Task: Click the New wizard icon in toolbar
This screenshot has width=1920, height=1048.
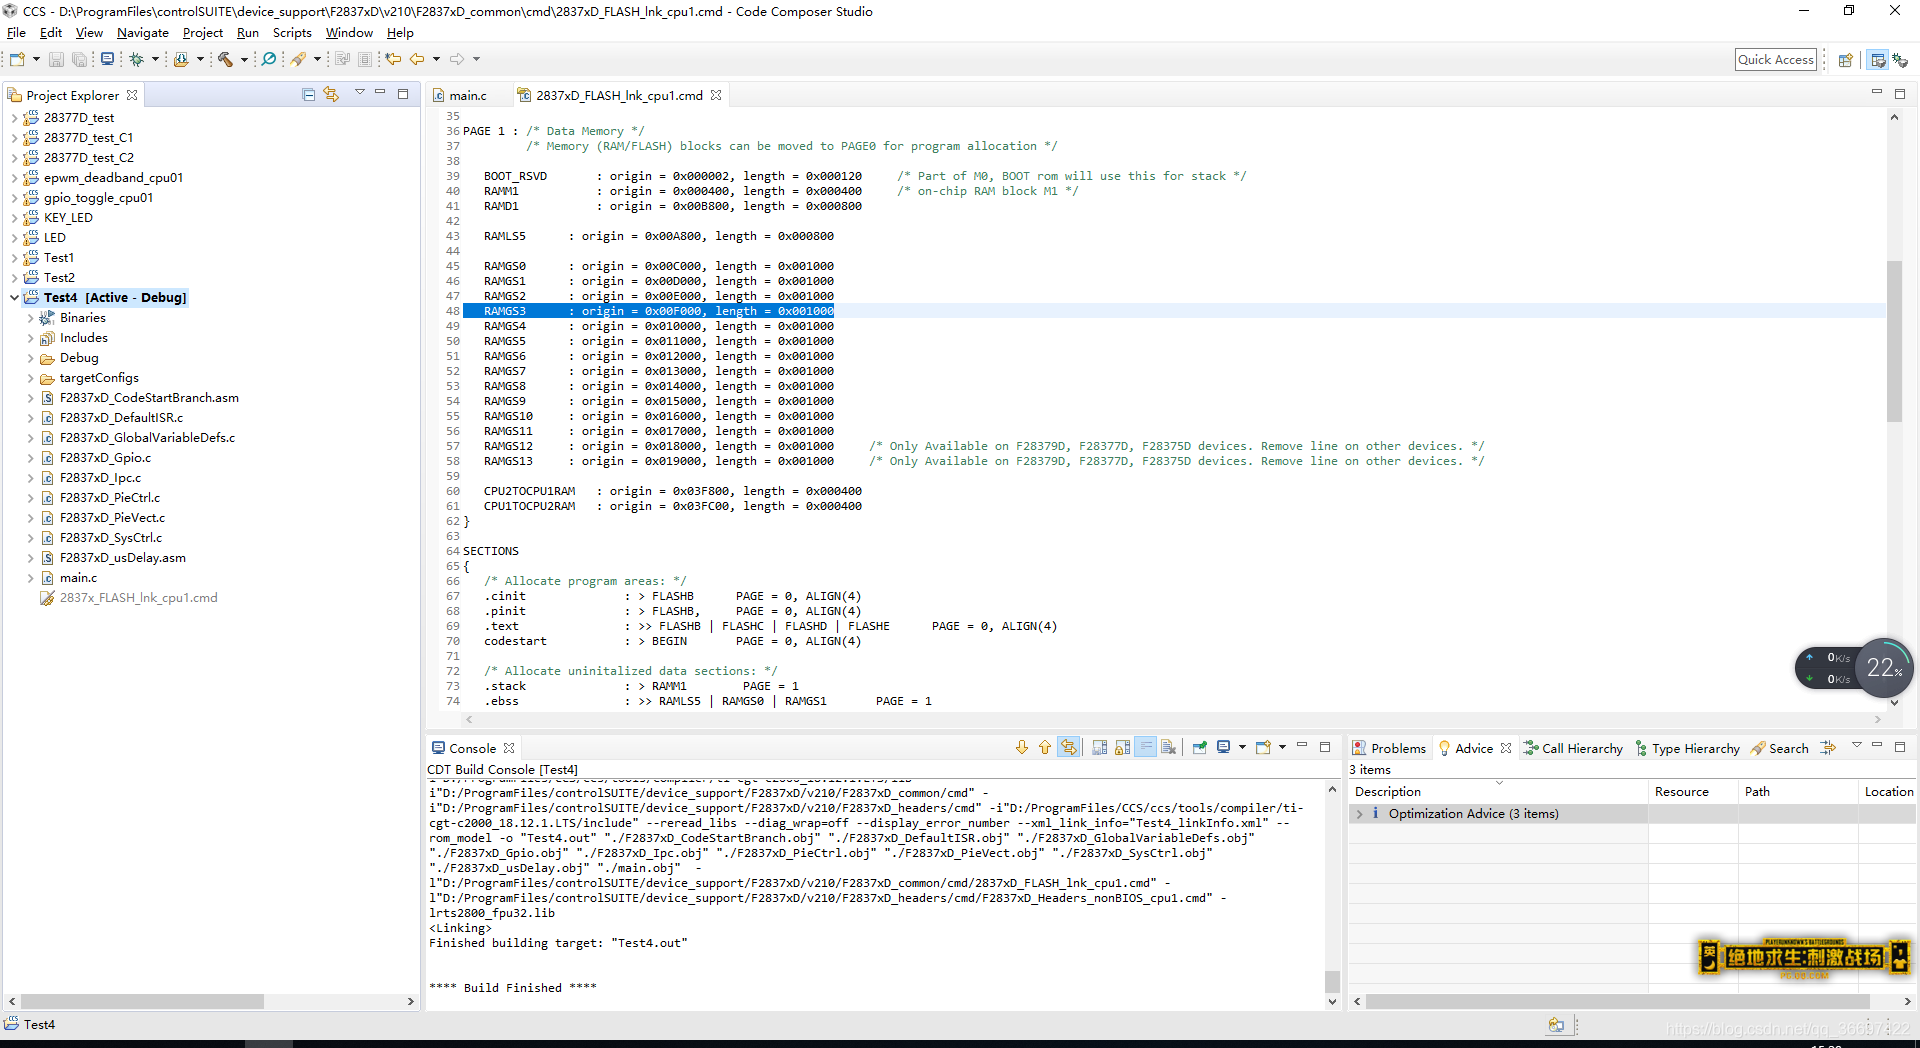Action: (x=17, y=60)
